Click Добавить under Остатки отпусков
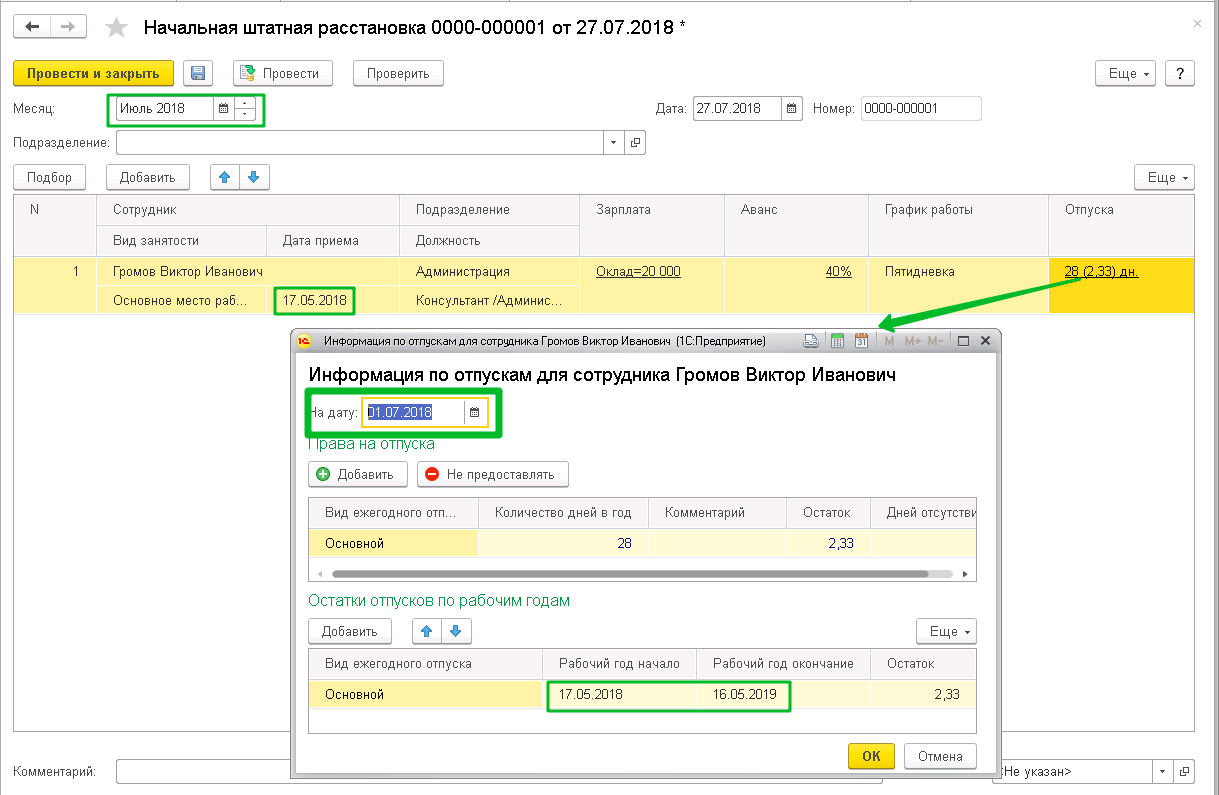Viewport: 1219px width, 795px height. [349, 631]
